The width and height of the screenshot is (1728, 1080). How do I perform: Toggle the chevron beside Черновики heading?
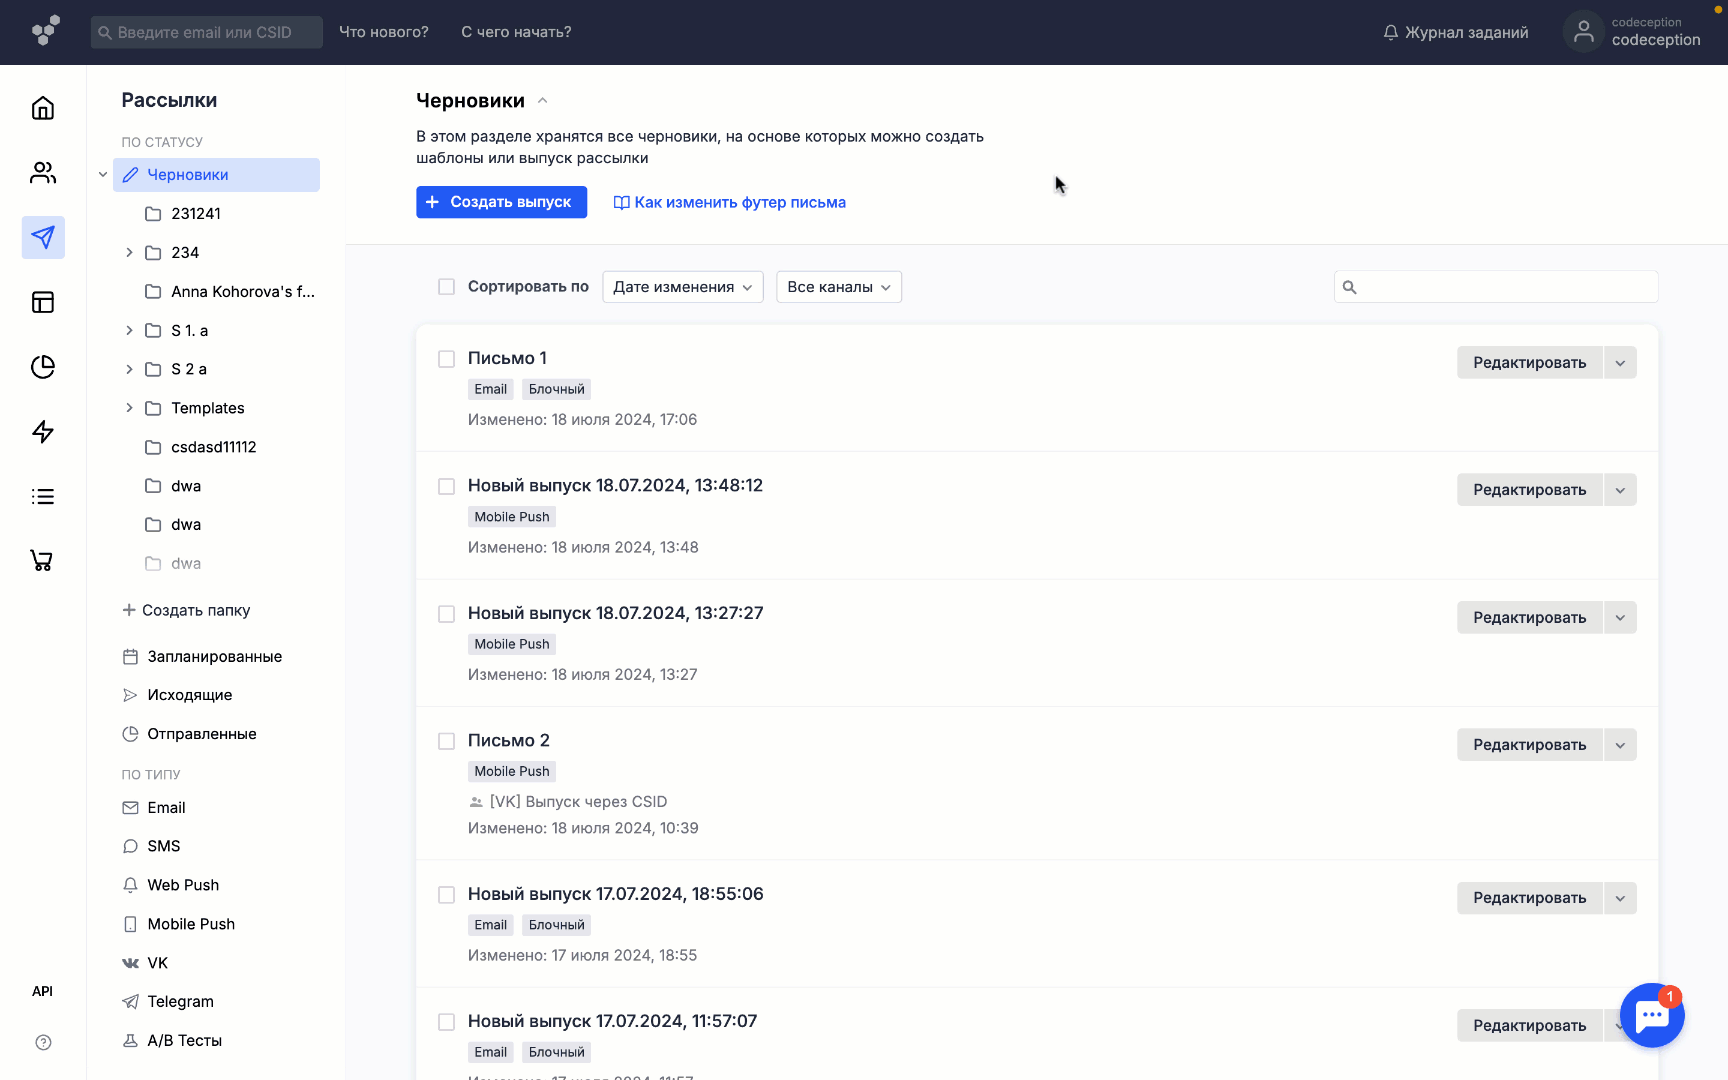coord(542,101)
